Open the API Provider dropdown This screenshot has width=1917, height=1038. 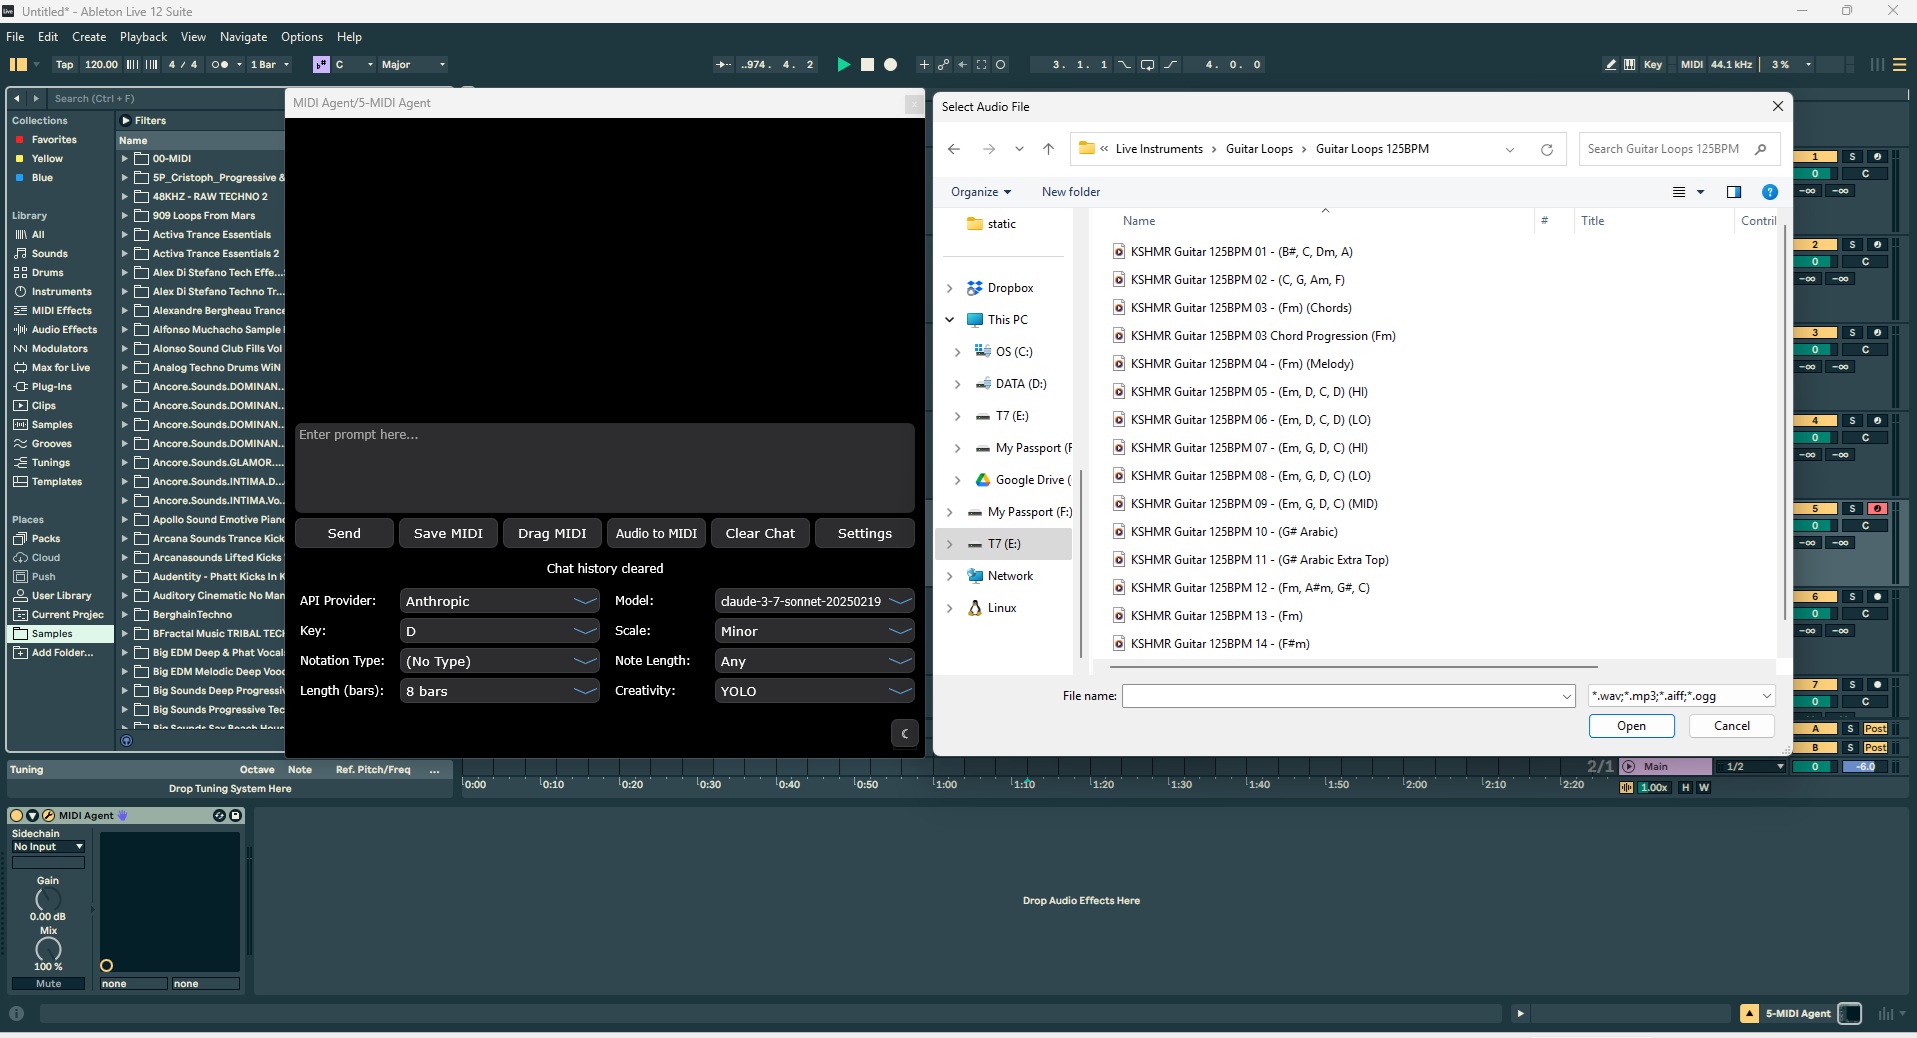499,601
